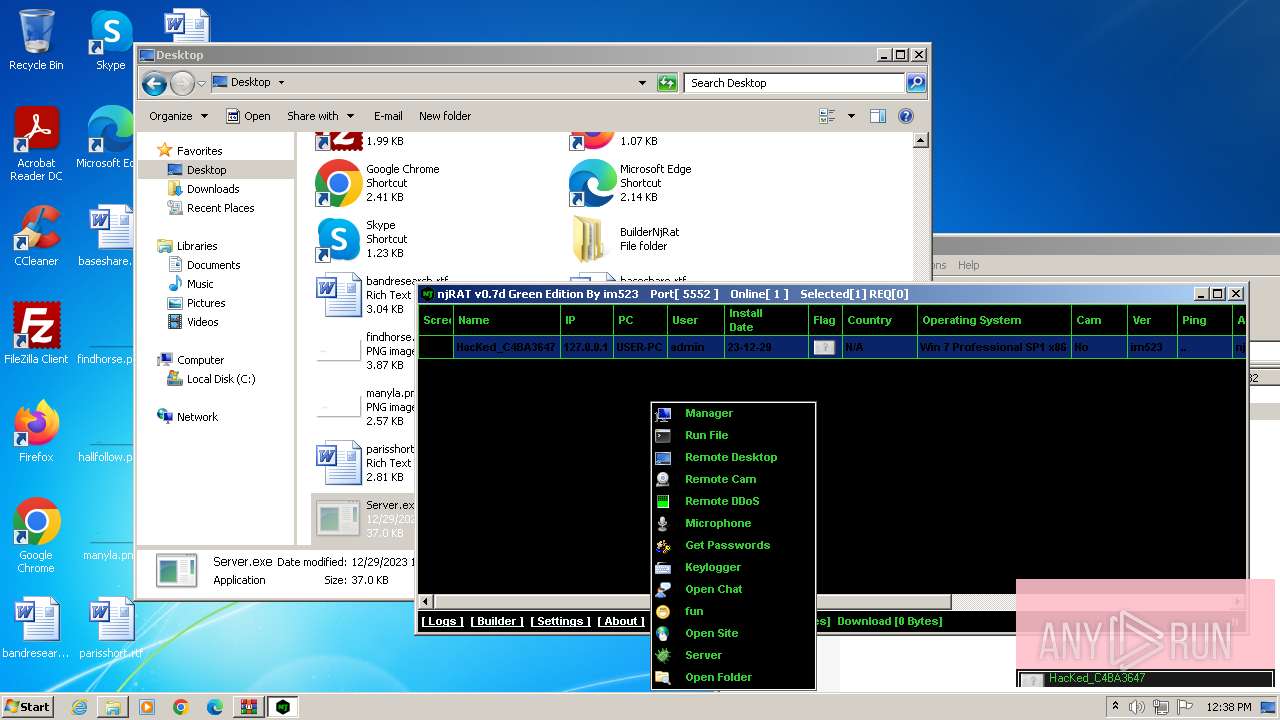Click the Country column header in njRAT
This screenshot has width=1280, height=720.
(x=879, y=320)
